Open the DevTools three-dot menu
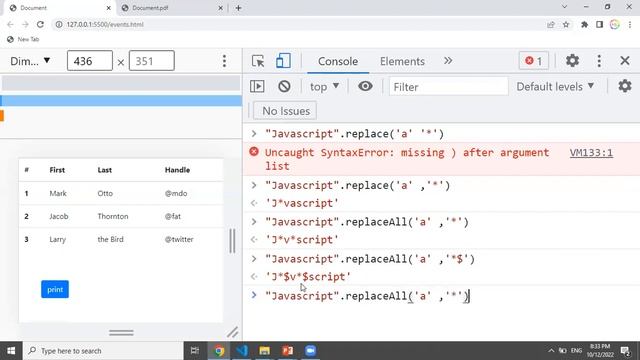Viewport: 640px width, 360px height. coord(599,61)
